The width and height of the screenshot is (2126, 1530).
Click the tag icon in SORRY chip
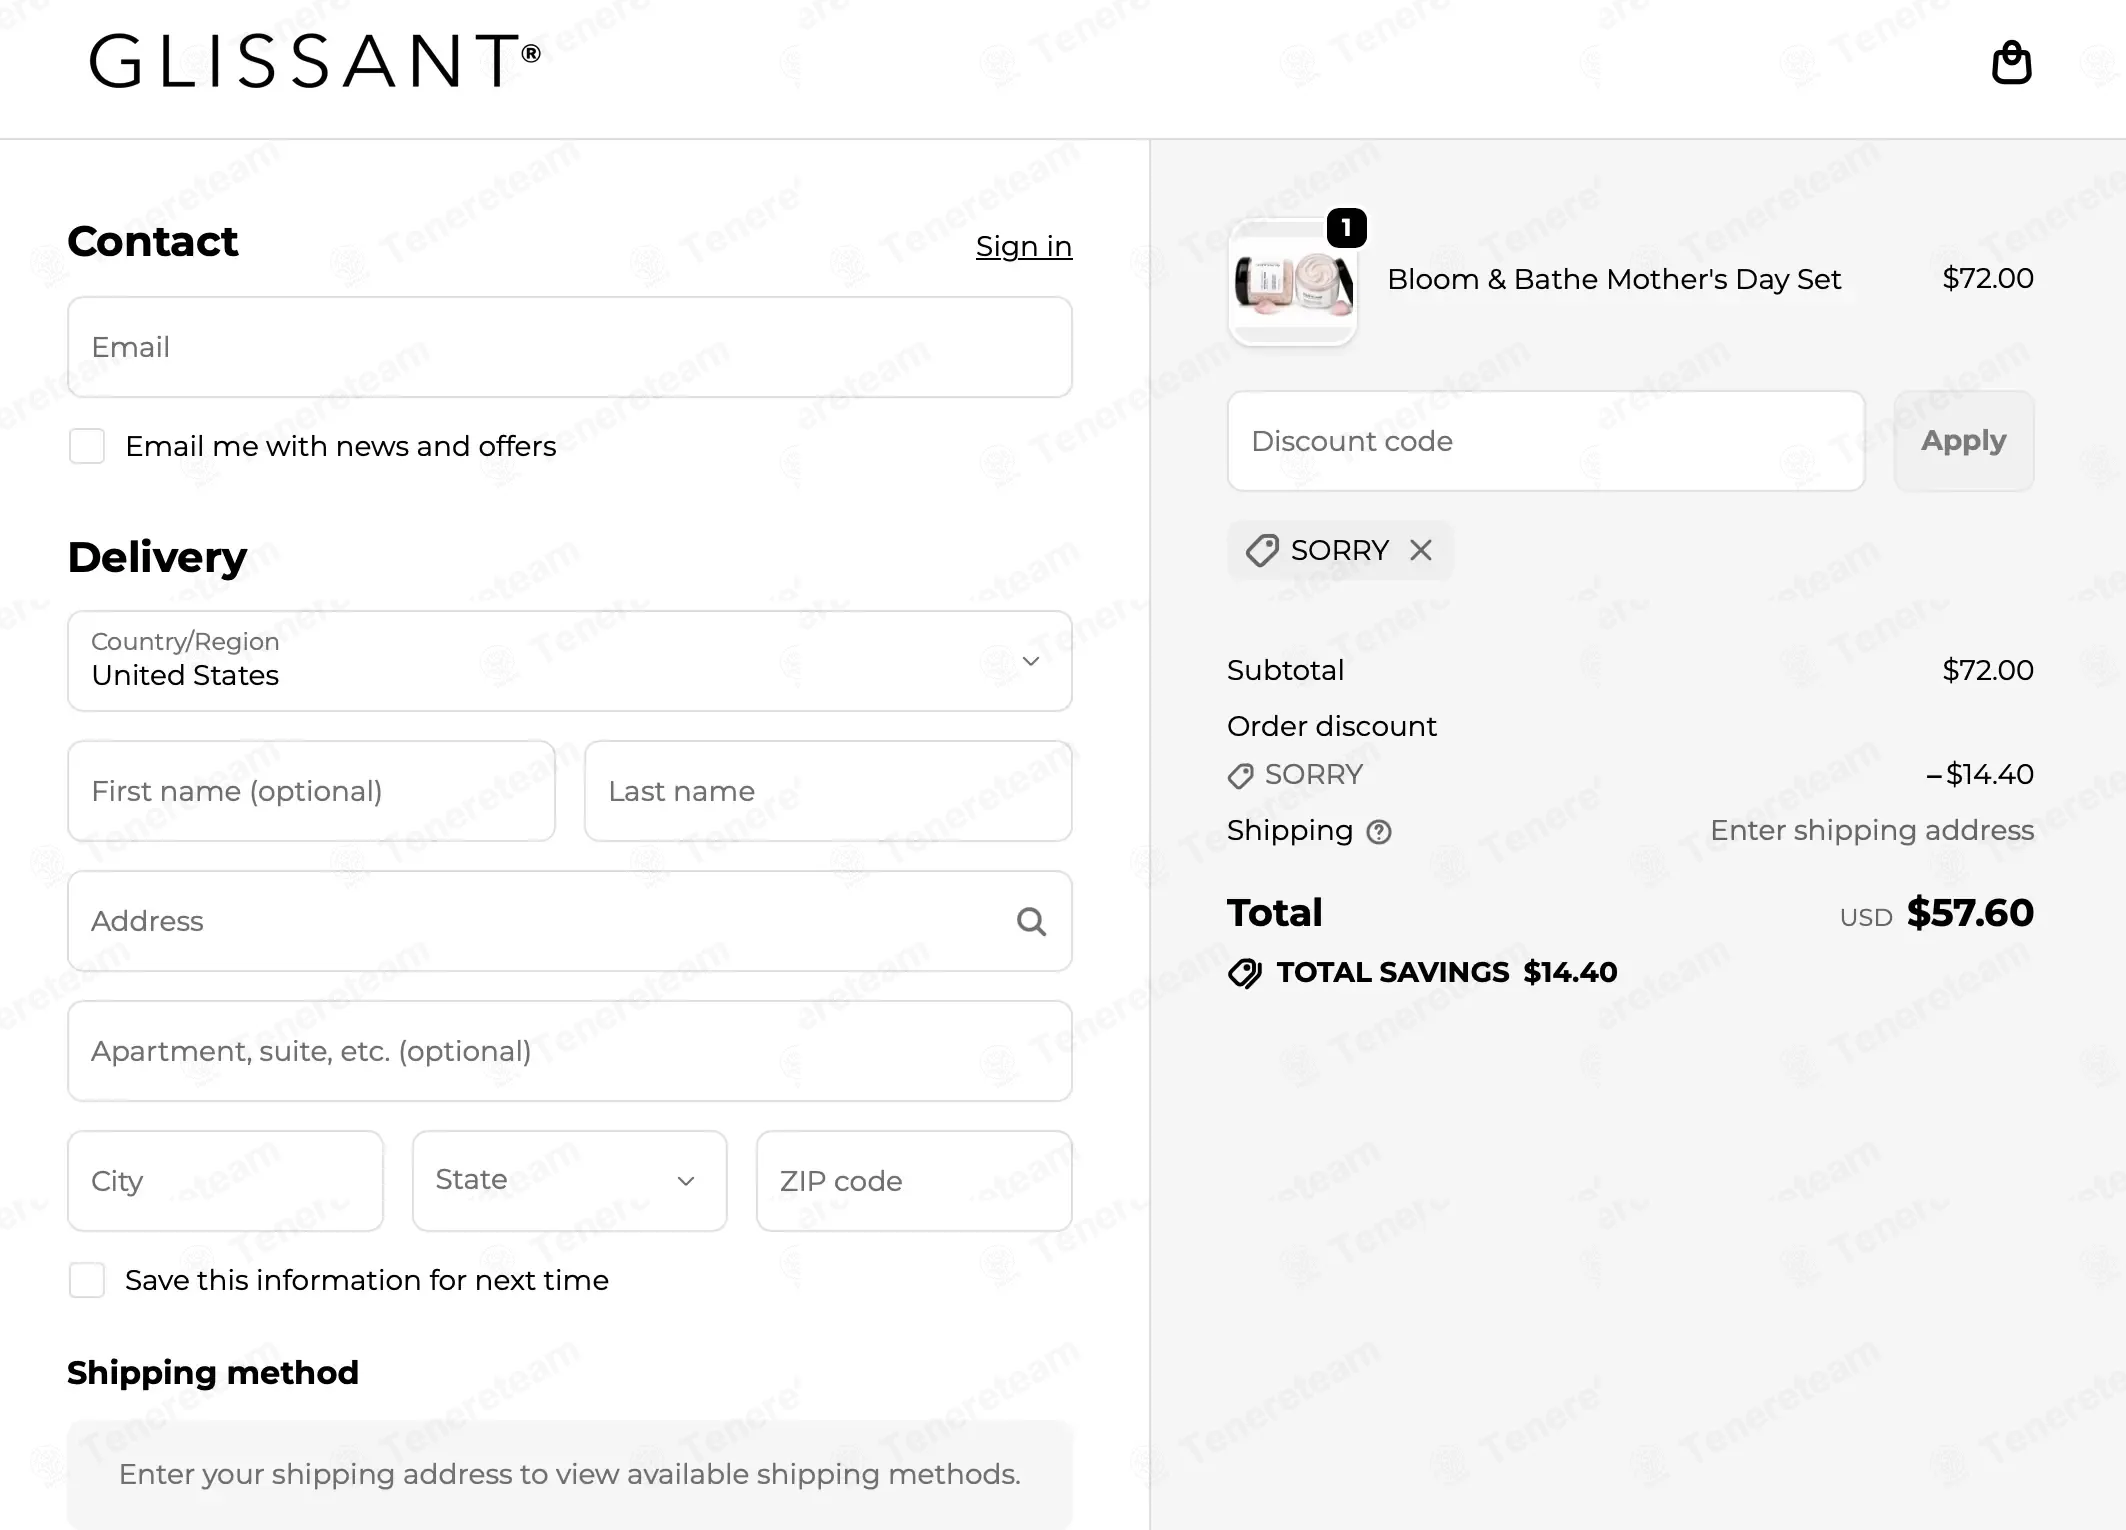pyautogui.click(x=1262, y=550)
